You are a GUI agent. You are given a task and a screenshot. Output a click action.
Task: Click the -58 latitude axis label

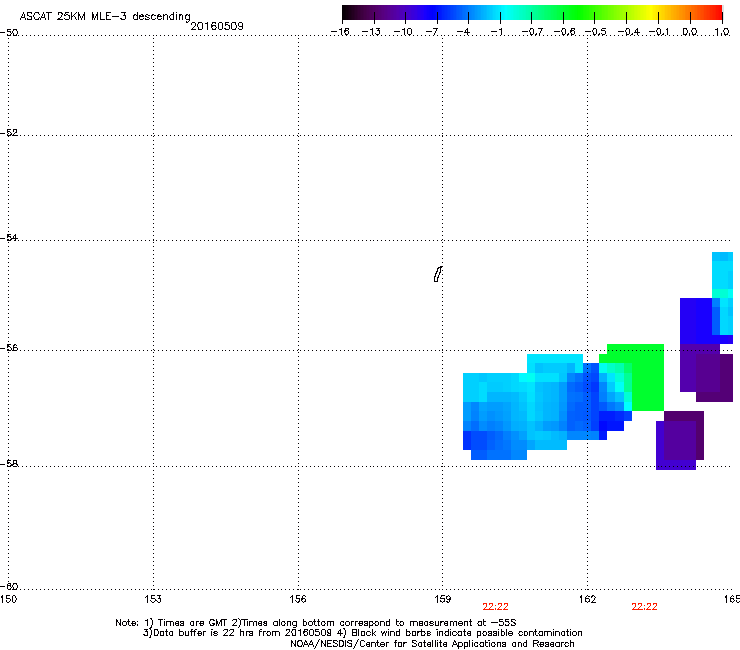9,464
